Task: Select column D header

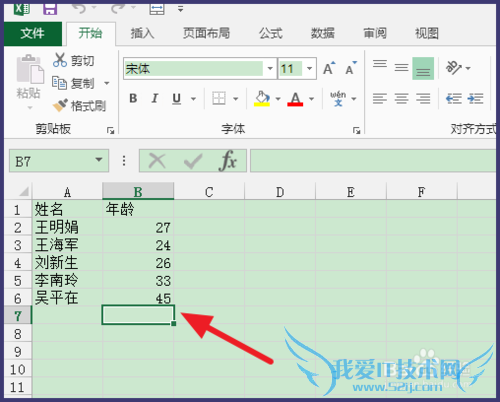Action: click(x=280, y=191)
